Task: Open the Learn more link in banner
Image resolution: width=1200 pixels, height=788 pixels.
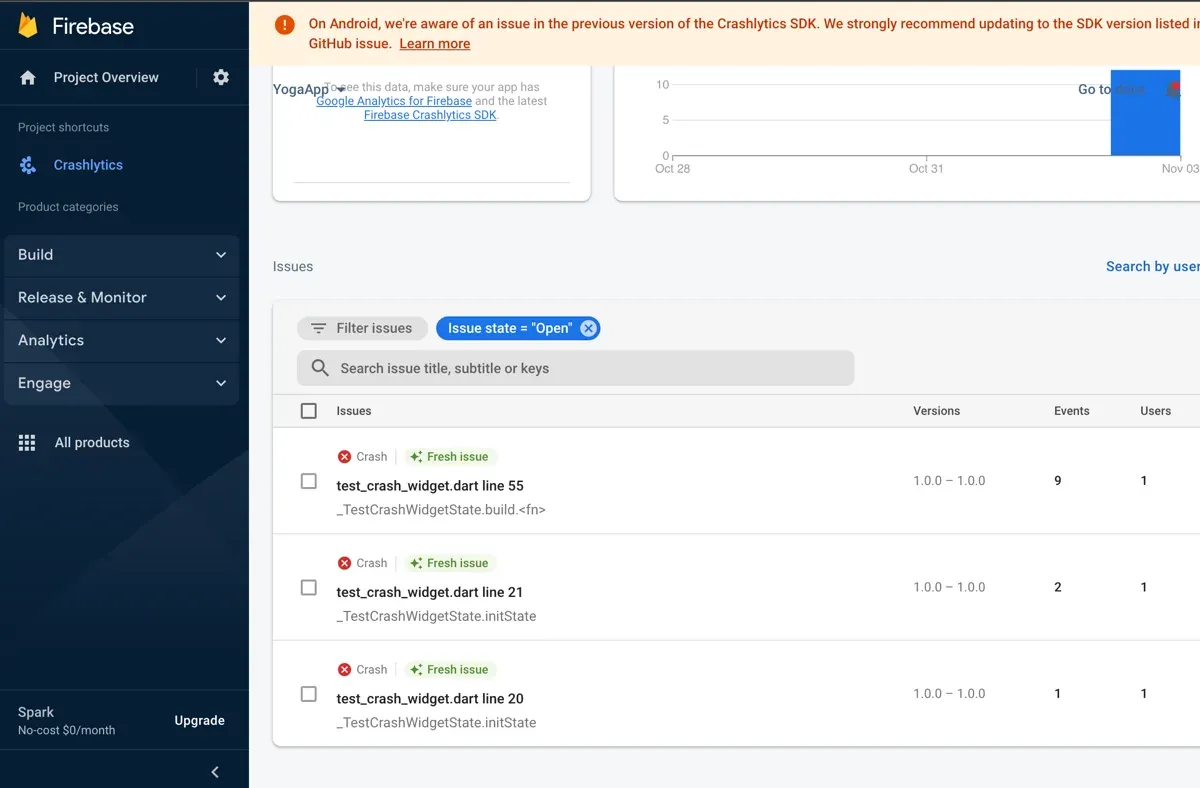Action: (434, 44)
